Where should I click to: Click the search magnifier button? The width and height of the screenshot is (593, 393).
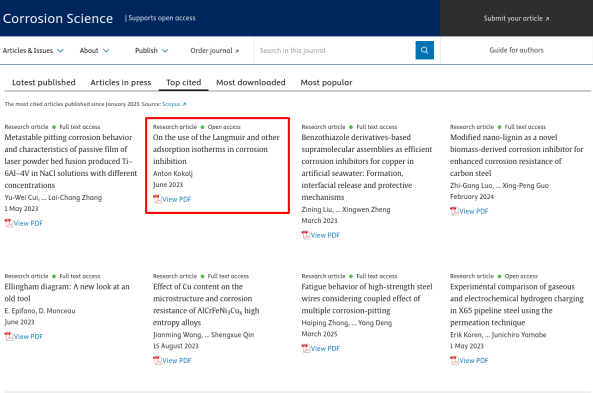(x=424, y=50)
